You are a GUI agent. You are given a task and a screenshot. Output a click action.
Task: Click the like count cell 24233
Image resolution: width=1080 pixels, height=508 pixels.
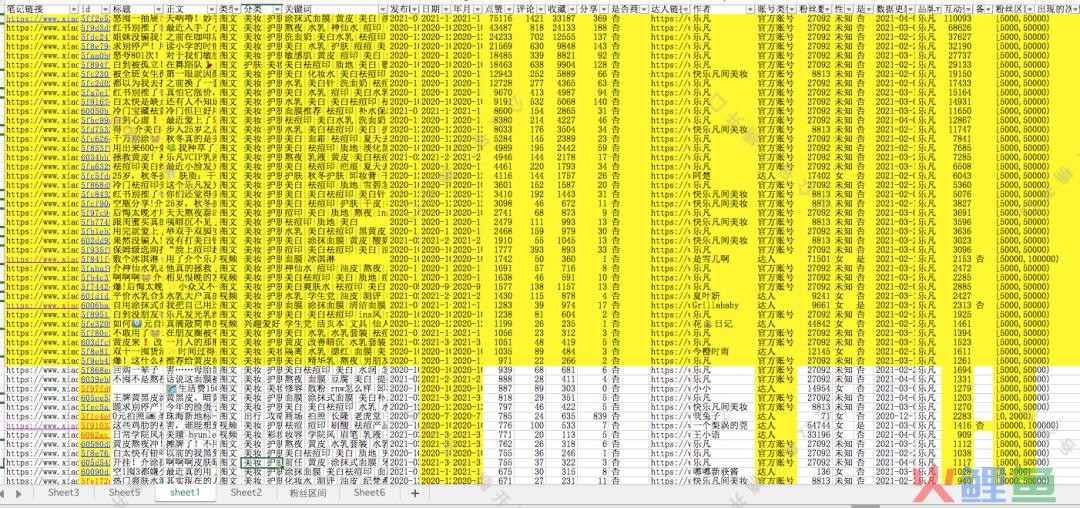coord(499,36)
